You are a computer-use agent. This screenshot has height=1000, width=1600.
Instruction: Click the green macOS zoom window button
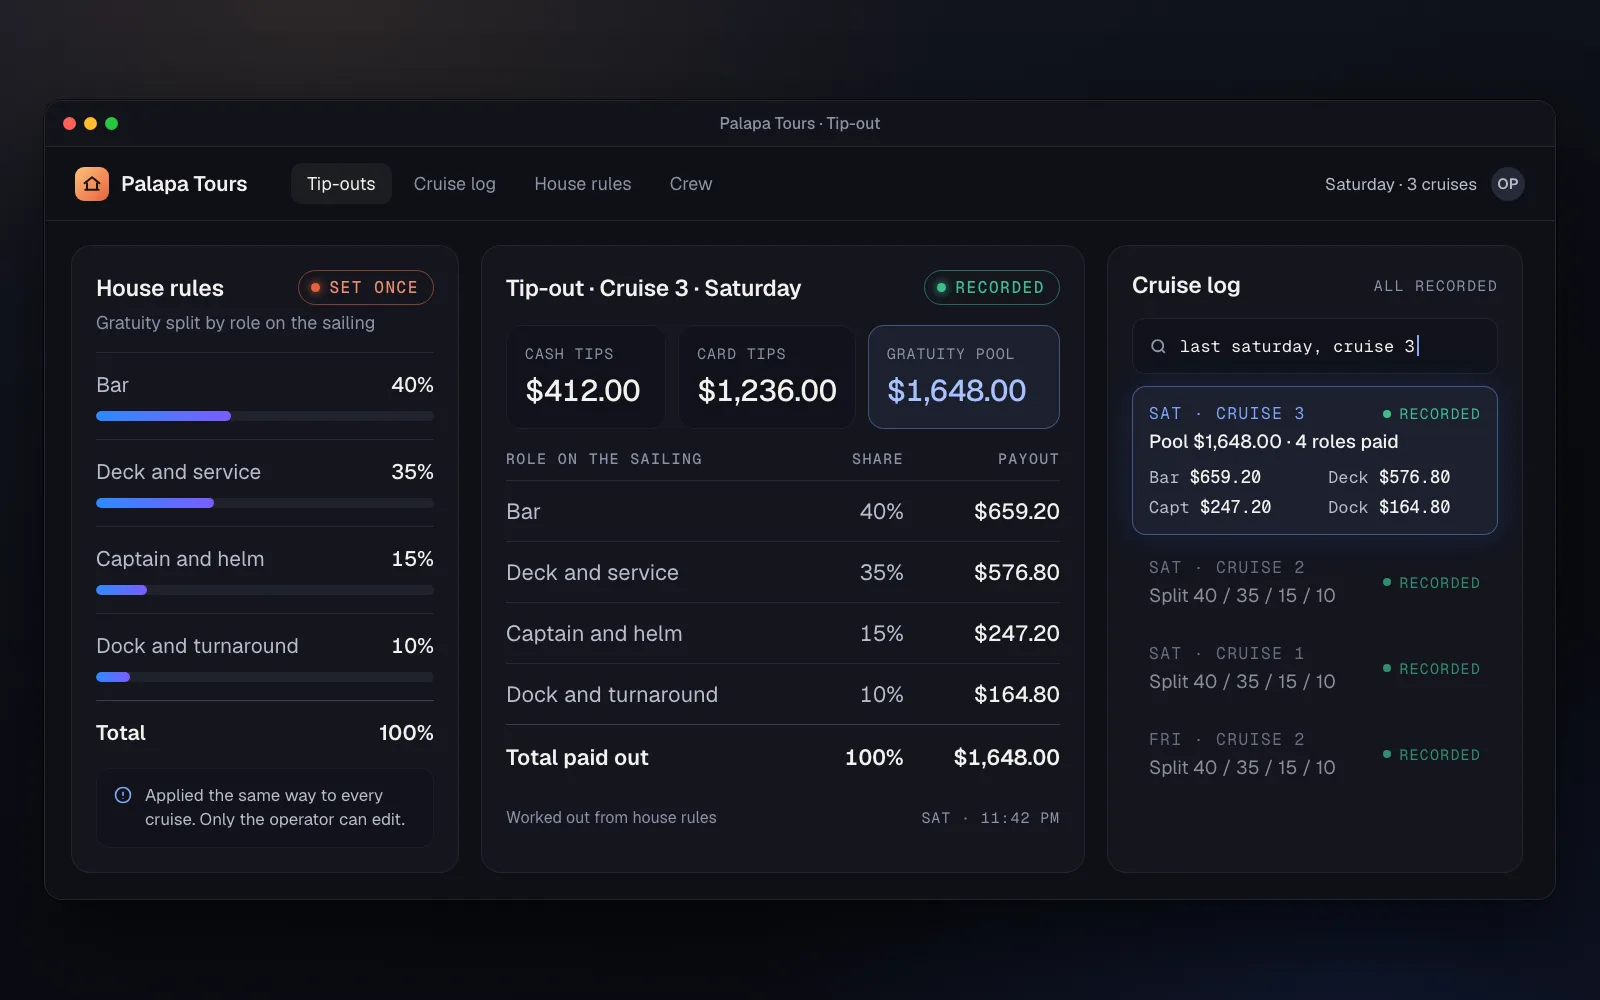coord(111,123)
